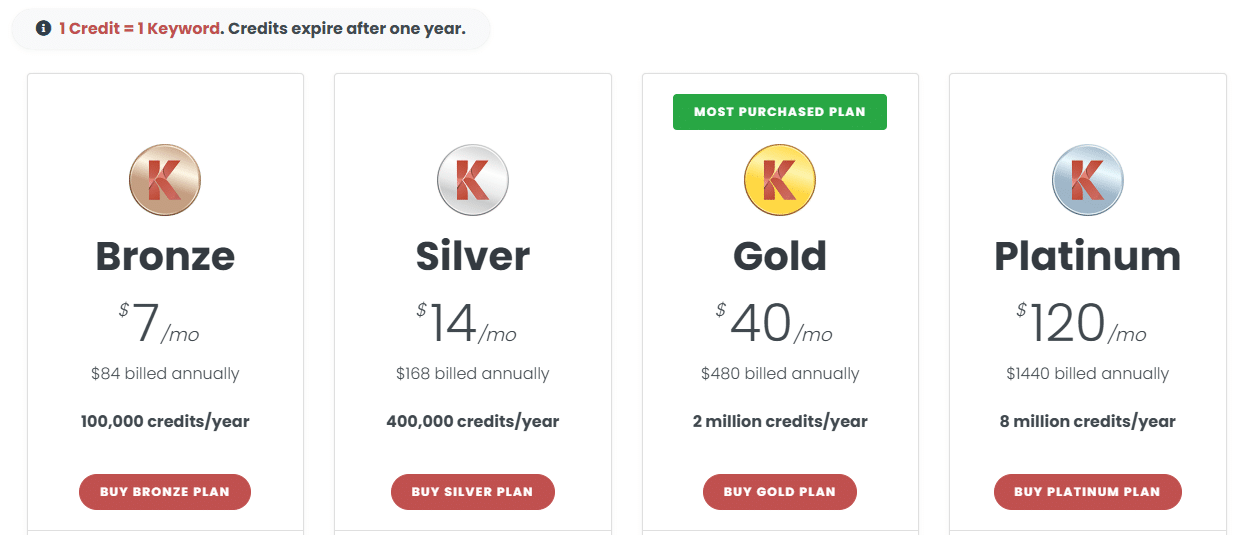
Task: Click the Bronze plan coin icon
Action: [x=165, y=180]
